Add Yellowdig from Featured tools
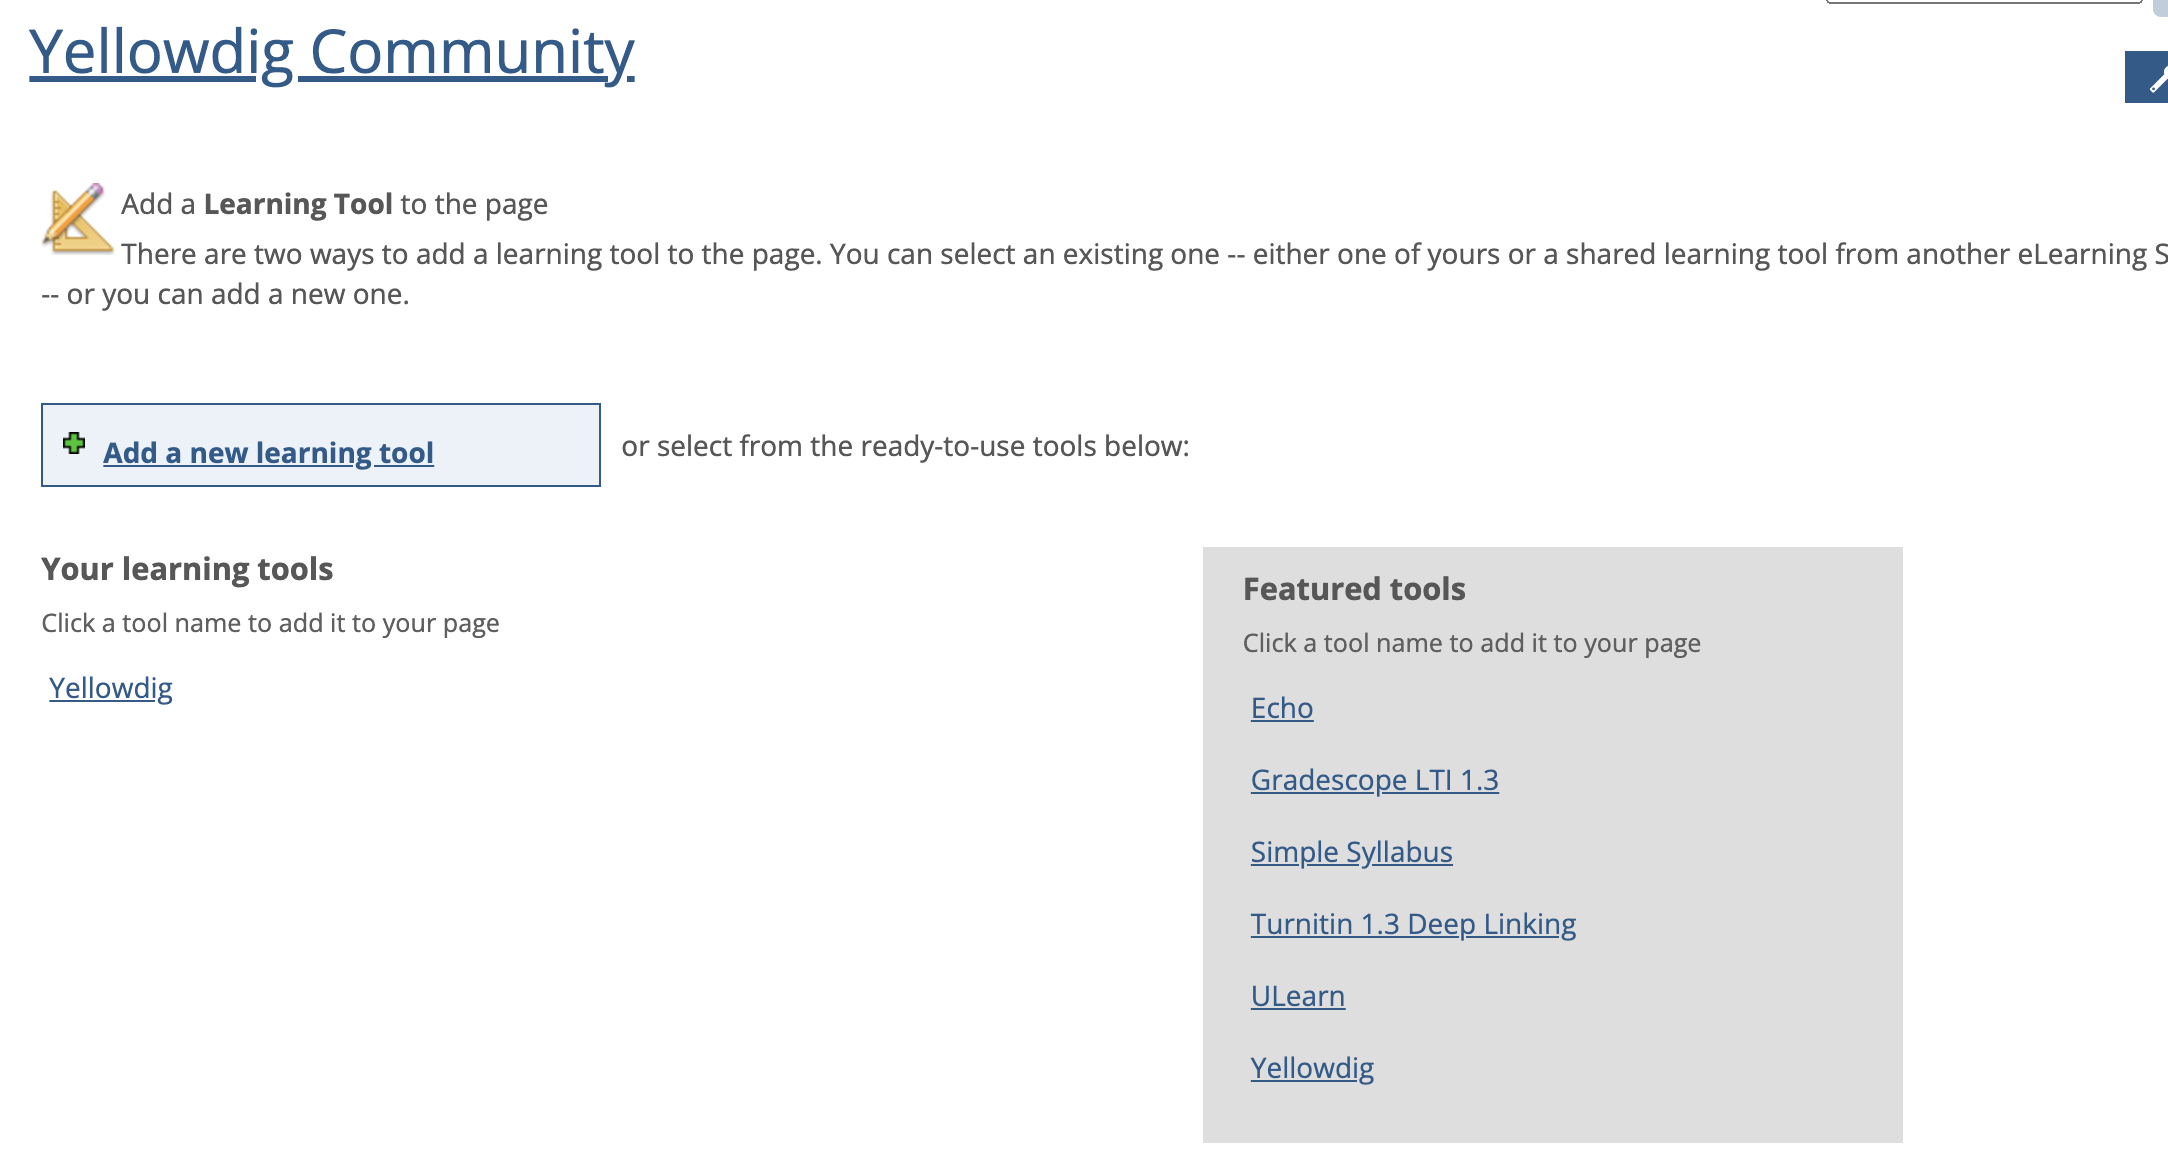Viewport: 2168px width, 1158px height. point(1312,1067)
